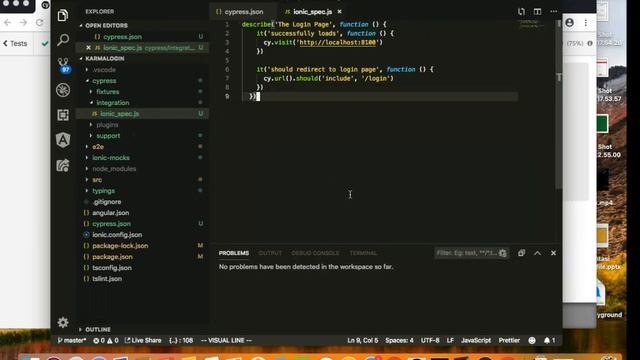Open angular.json in the explorer
Screen dimensions: 640x360
pyautogui.click(x=110, y=213)
